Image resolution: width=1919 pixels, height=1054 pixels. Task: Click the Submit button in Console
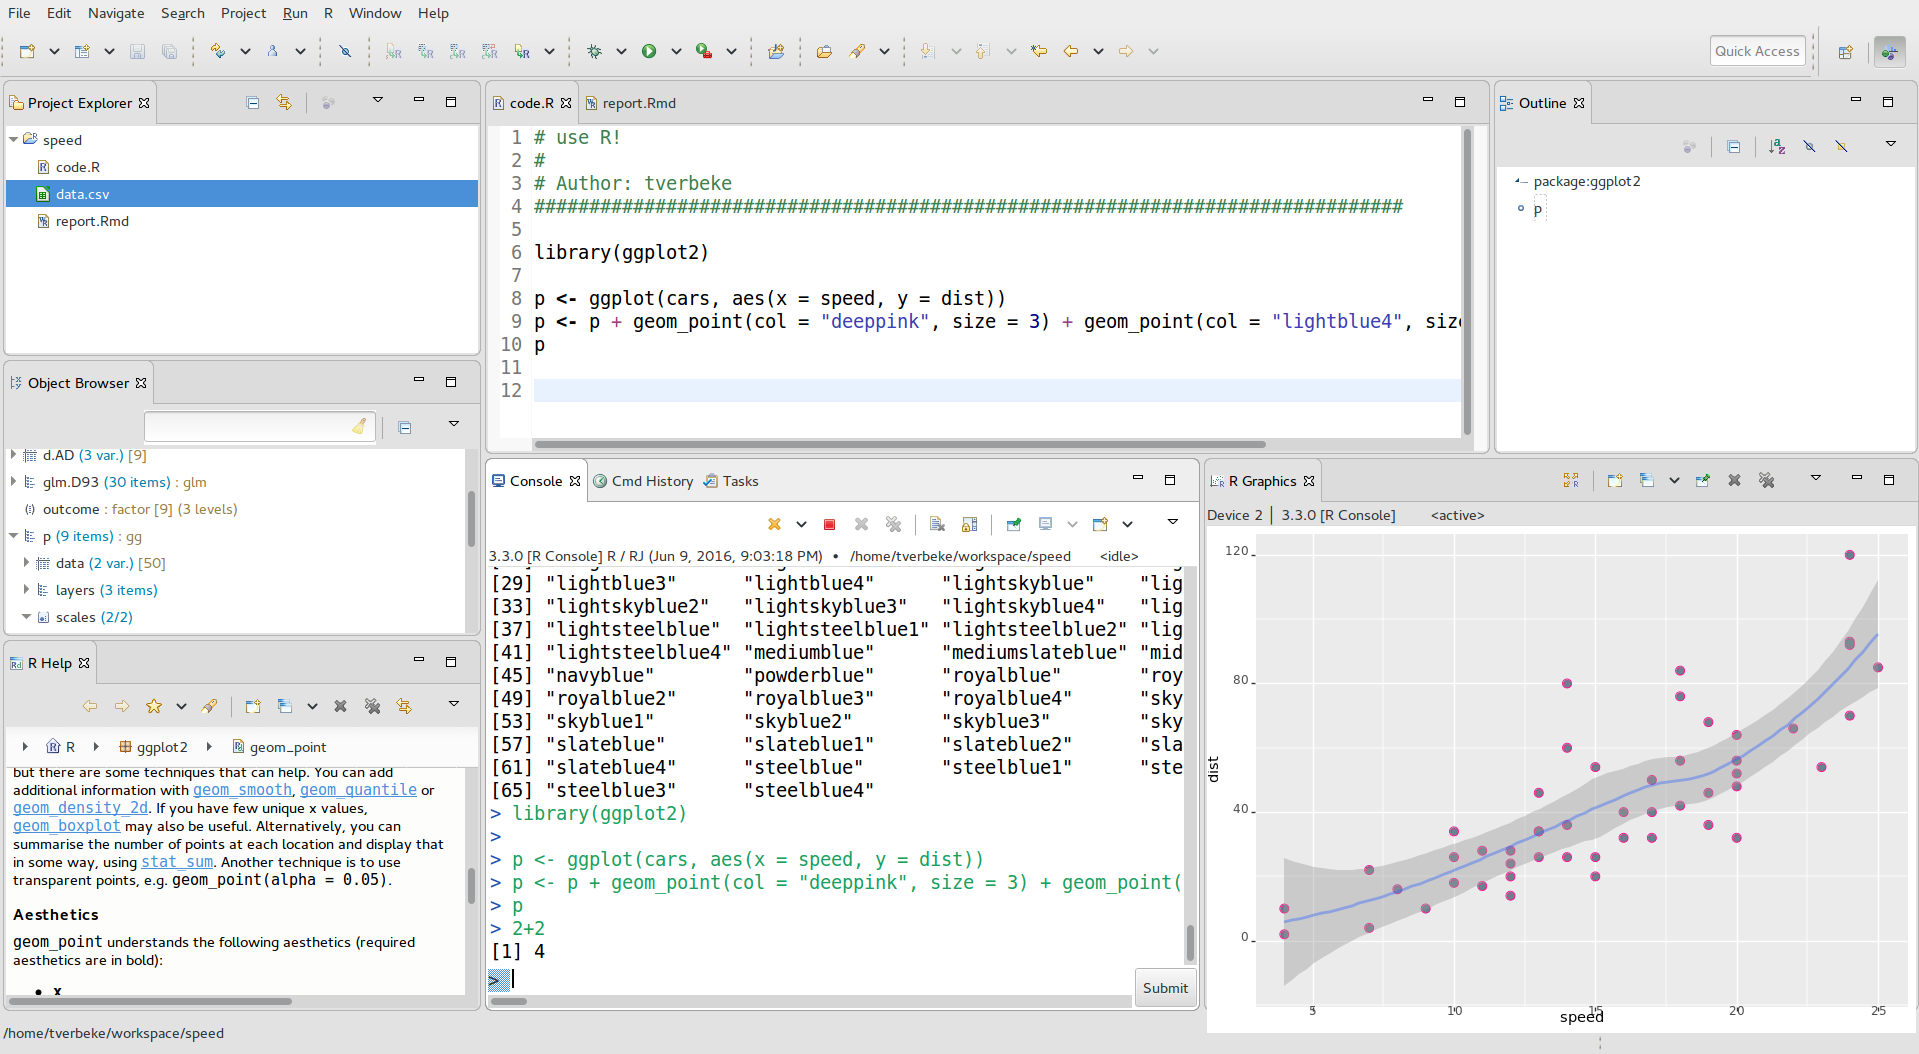(1165, 988)
